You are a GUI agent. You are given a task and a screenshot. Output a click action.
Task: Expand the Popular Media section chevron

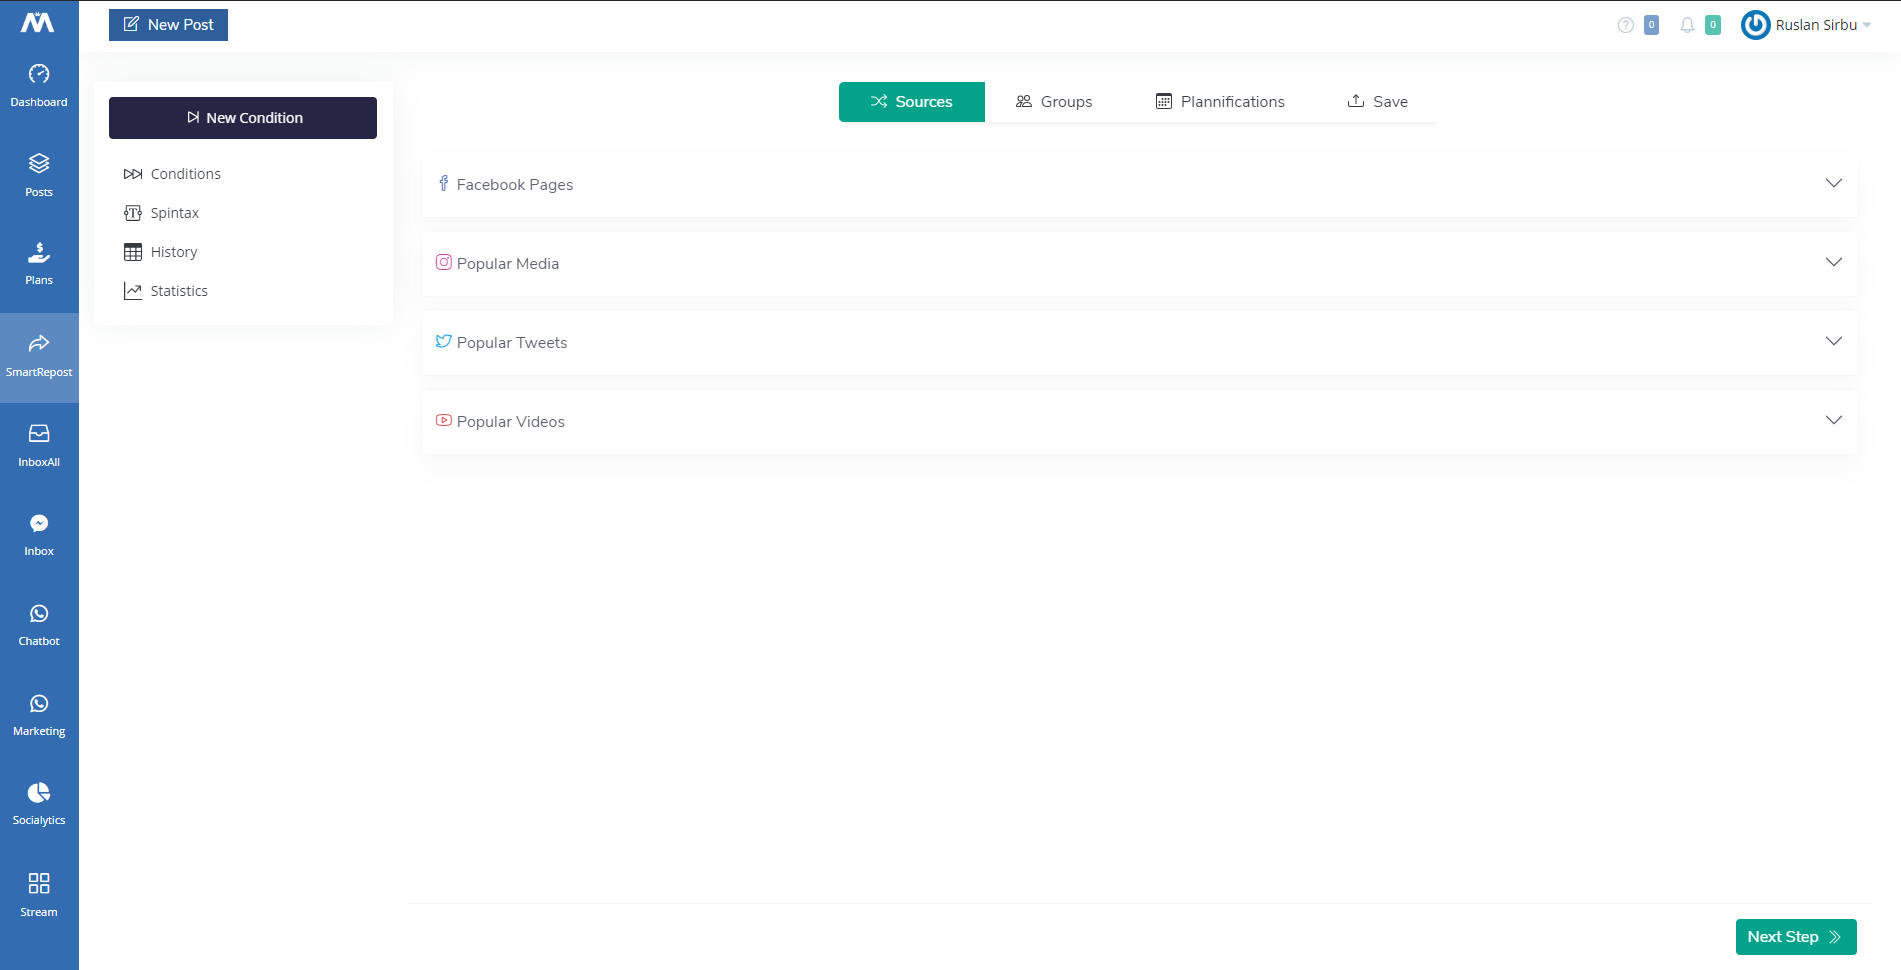click(1834, 262)
